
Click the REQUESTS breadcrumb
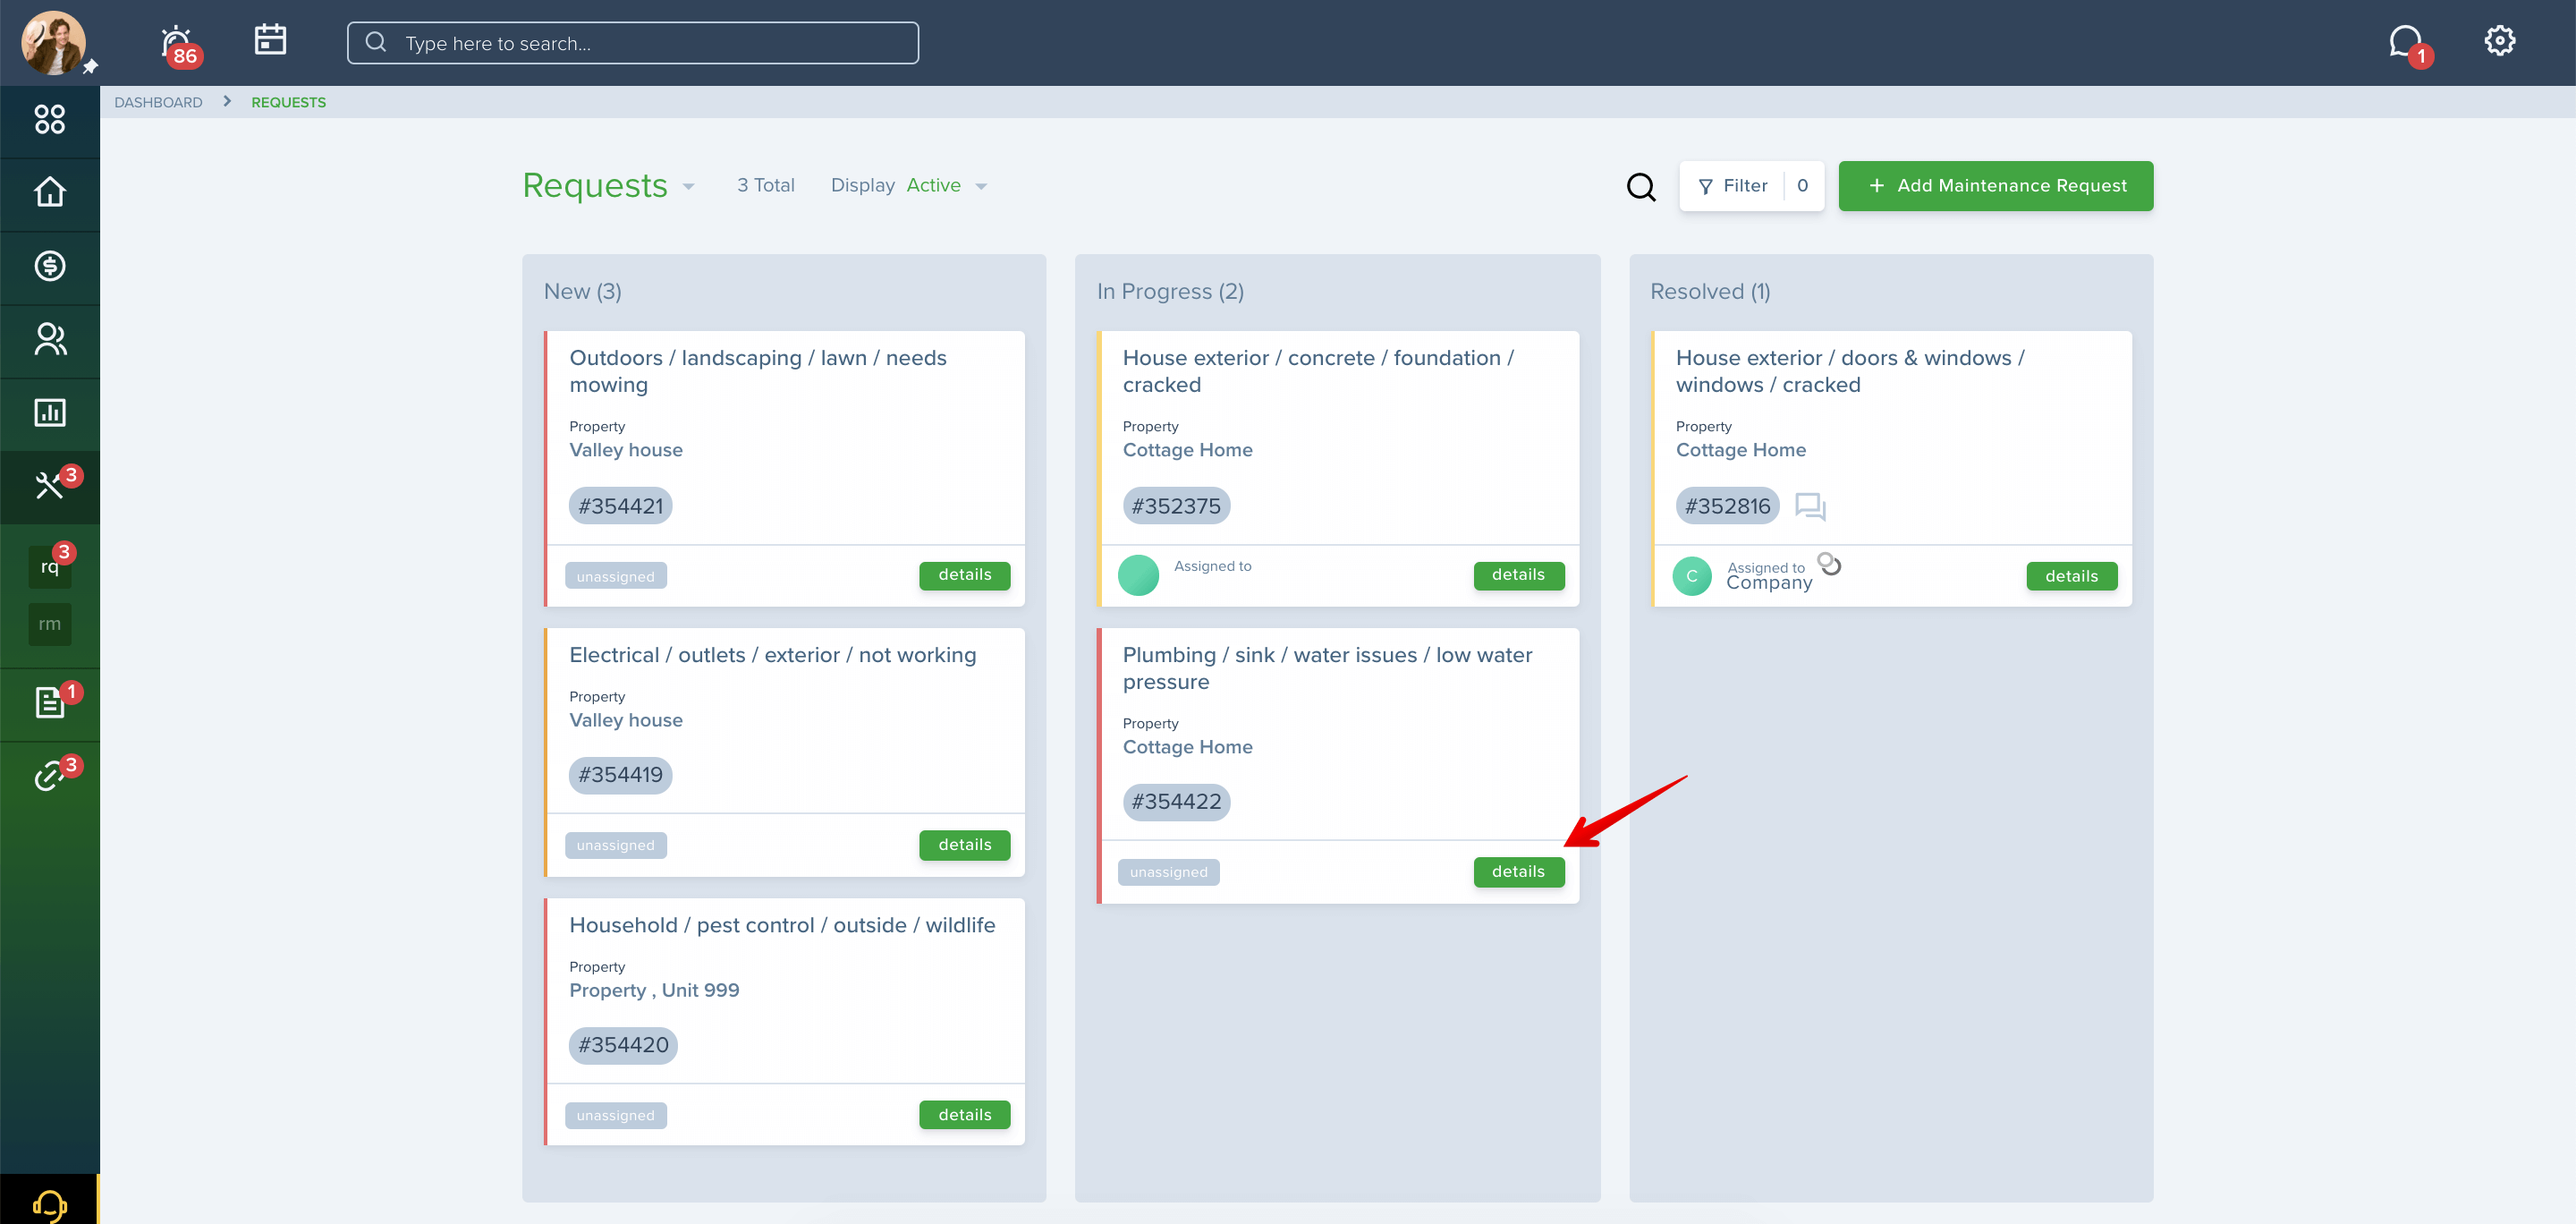click(288, 102)
